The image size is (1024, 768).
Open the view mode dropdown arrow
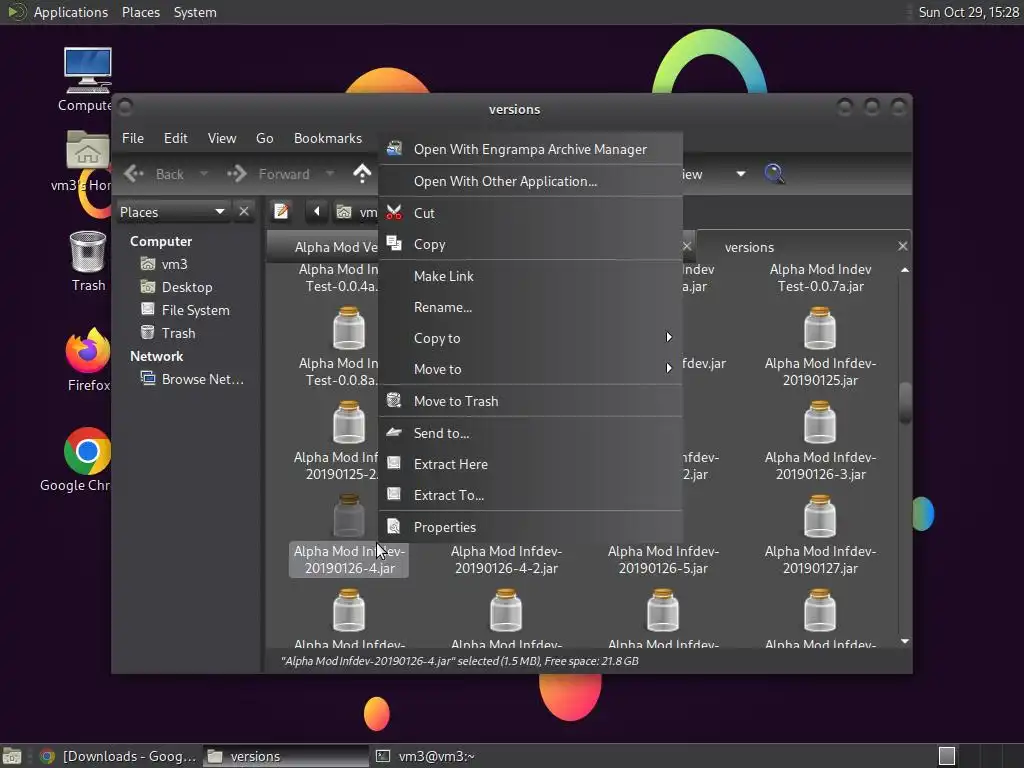click(x=741, y=174)
